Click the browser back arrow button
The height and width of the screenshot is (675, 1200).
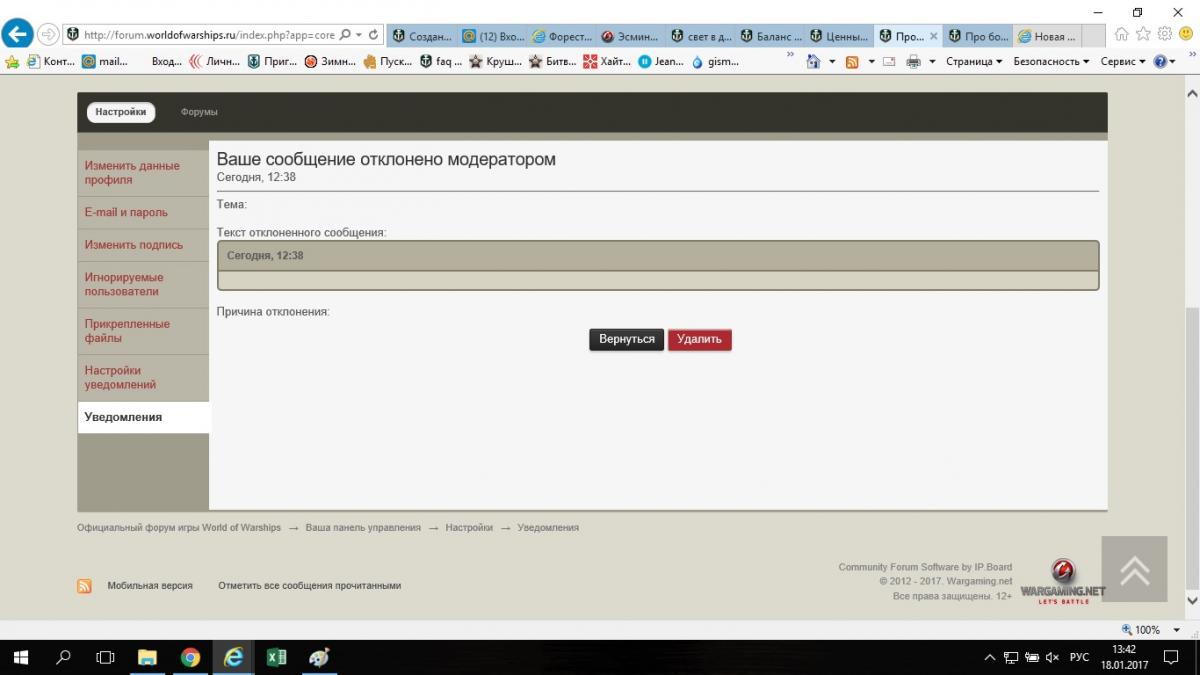(17, 34)
